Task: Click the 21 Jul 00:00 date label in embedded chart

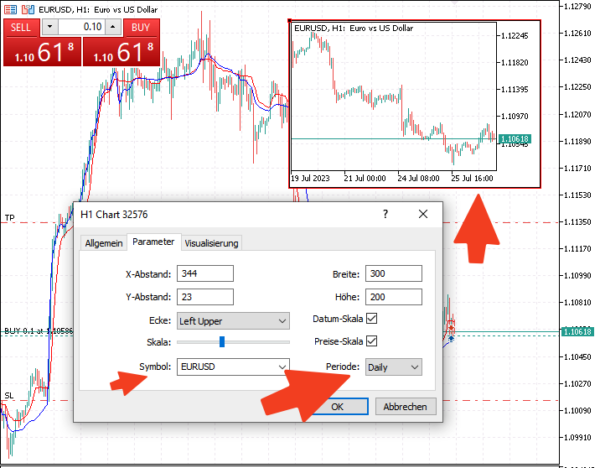Action: [x=365, y=178]
